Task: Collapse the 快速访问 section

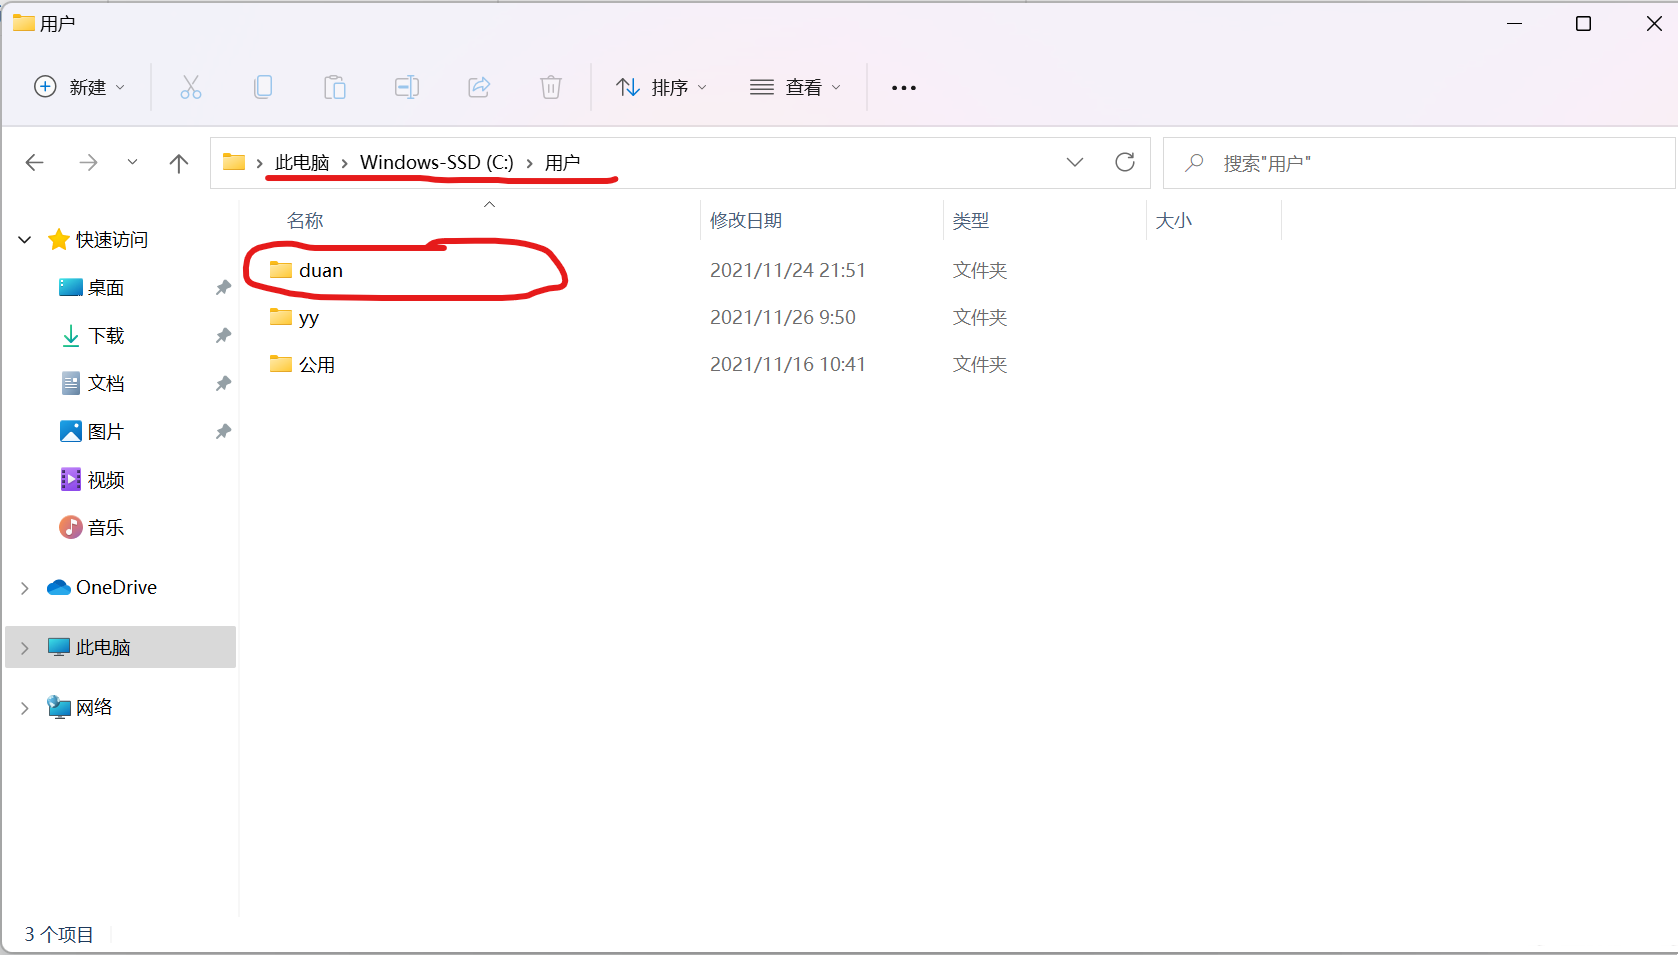Action: (25, 240)
